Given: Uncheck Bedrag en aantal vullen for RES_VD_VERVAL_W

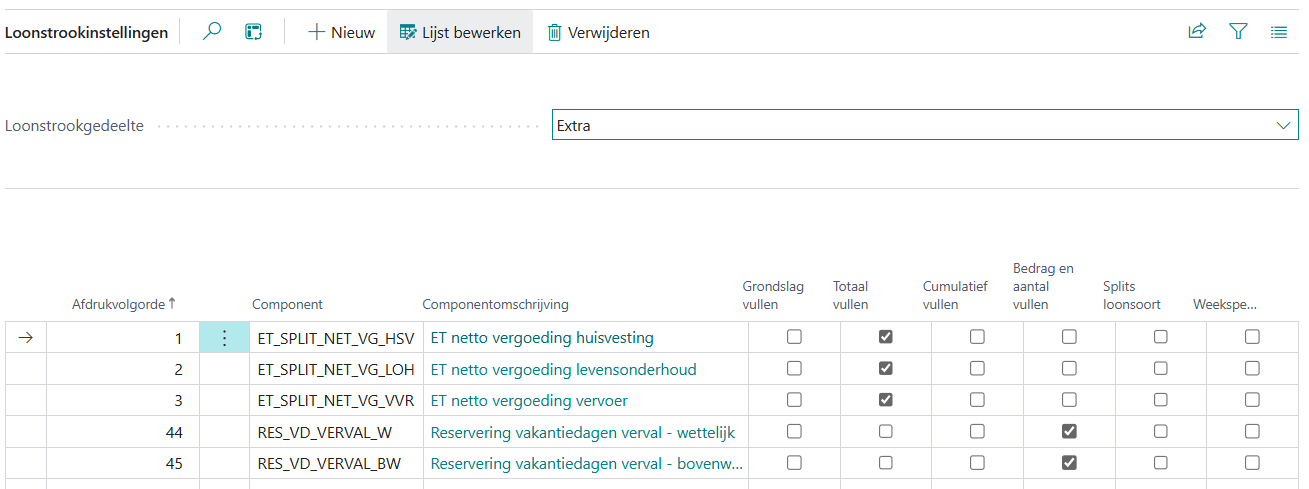Looking at the screenshot, I should point(1069,432).
